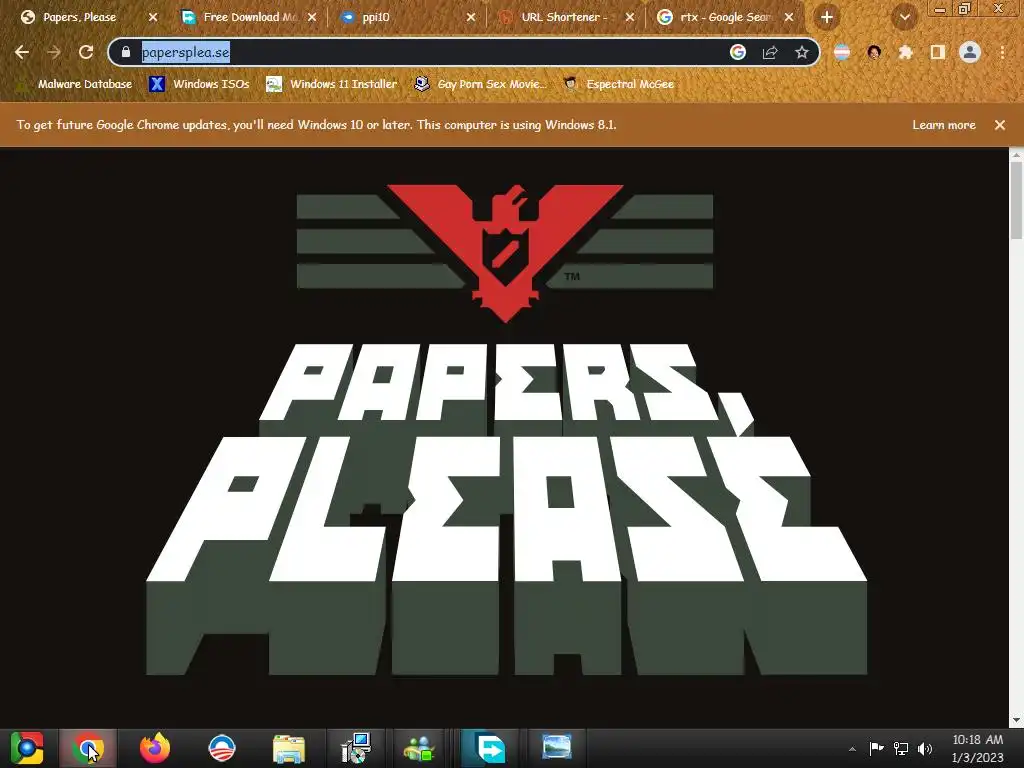The width and height of the screenshot is (1024, 768).
Task: Bookmark this page with the star icon
Action: coord(802,52)
